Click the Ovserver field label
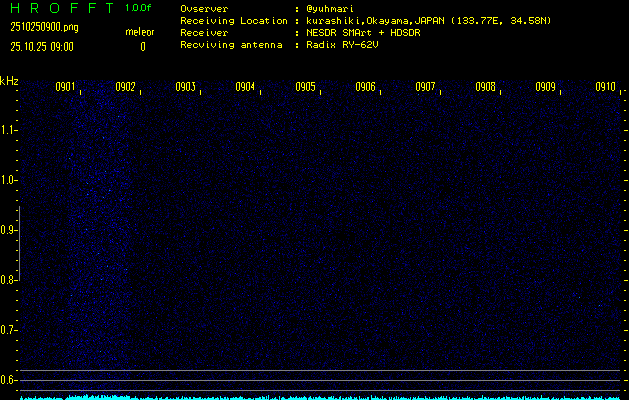 point(204,8)
